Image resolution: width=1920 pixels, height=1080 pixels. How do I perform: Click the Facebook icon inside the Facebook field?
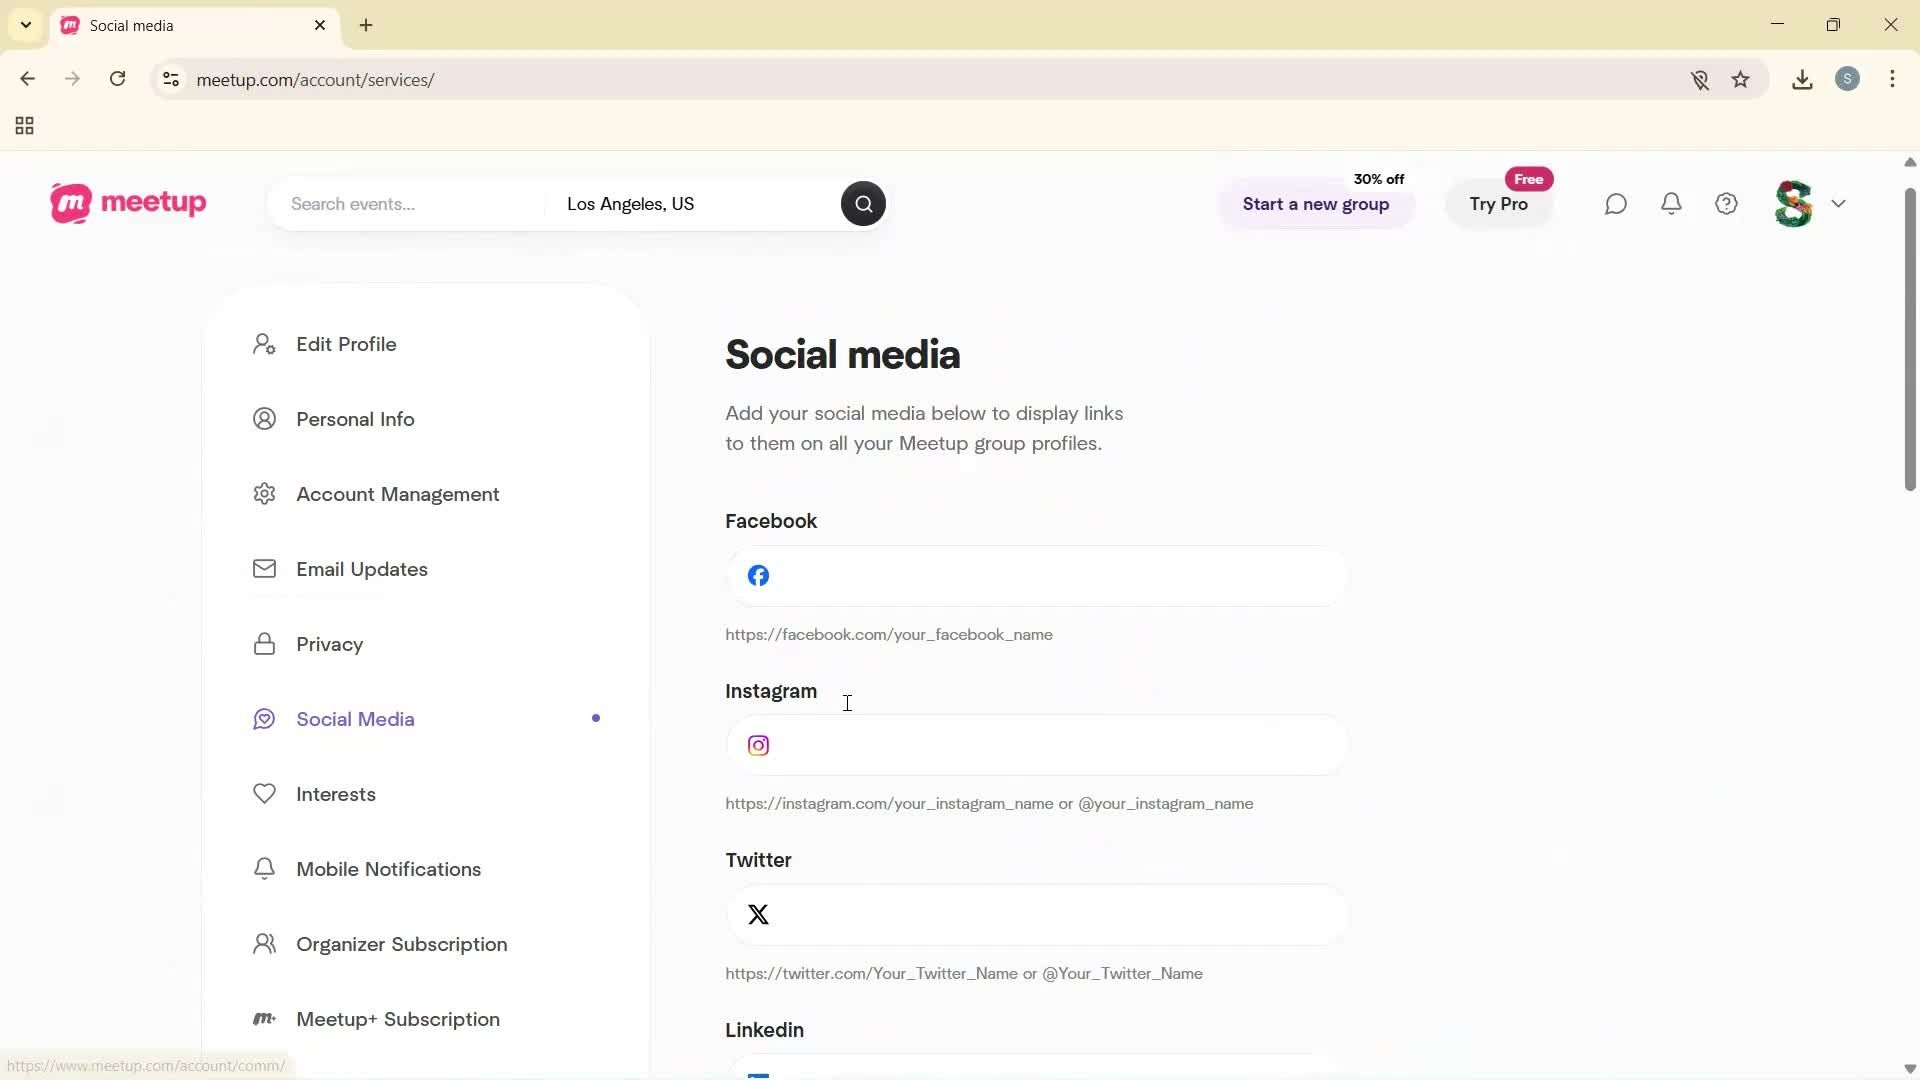pos(758,576)
